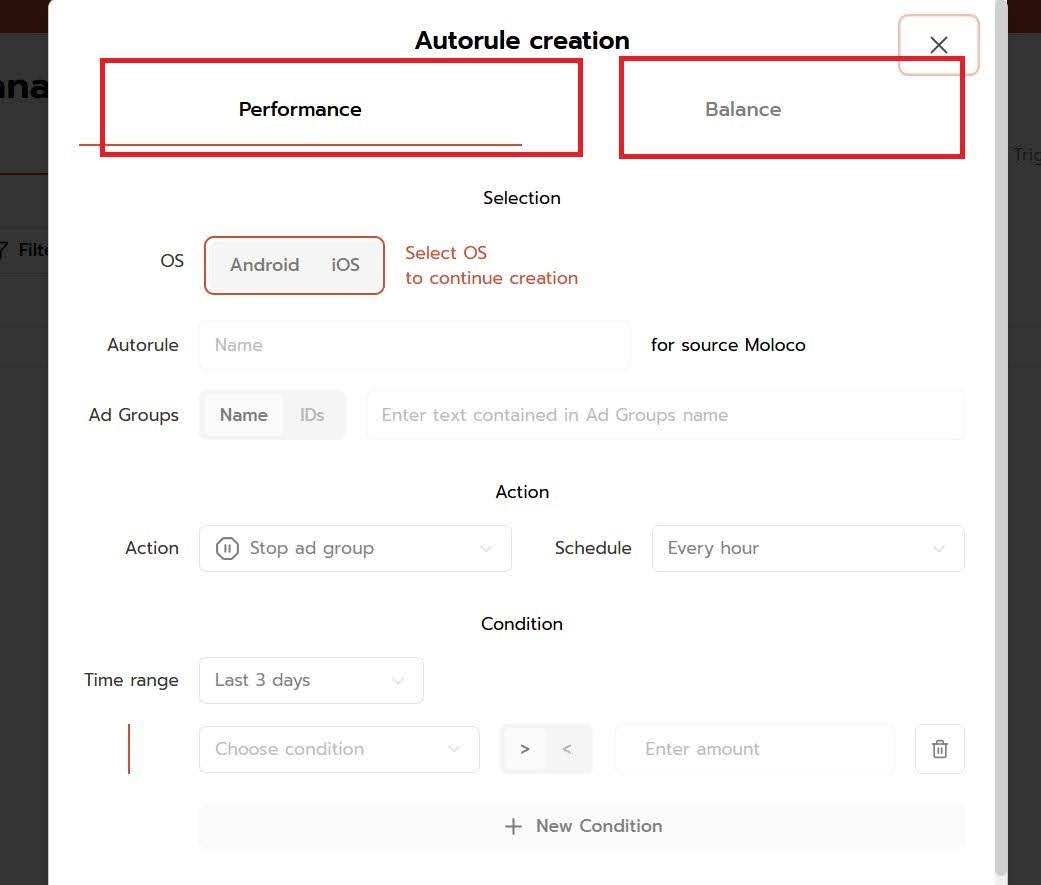
Task: Switch Ad Groups filter to IDs
Action: [312, 415]
